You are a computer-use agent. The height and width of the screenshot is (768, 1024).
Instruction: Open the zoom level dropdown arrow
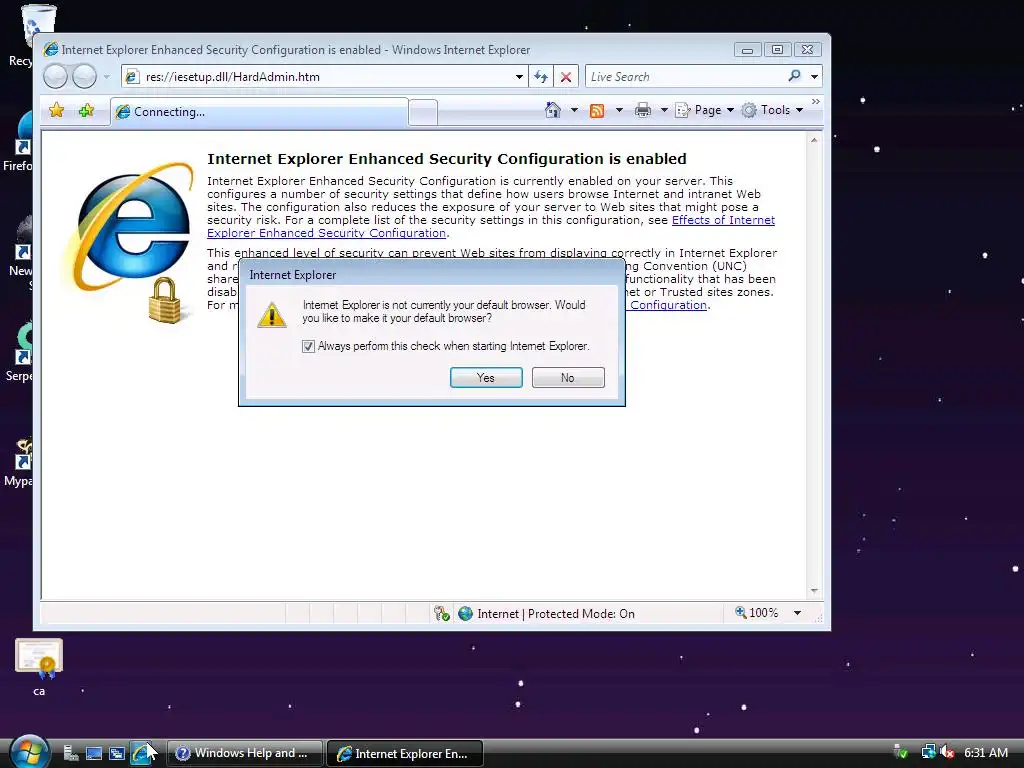[797, 613]
